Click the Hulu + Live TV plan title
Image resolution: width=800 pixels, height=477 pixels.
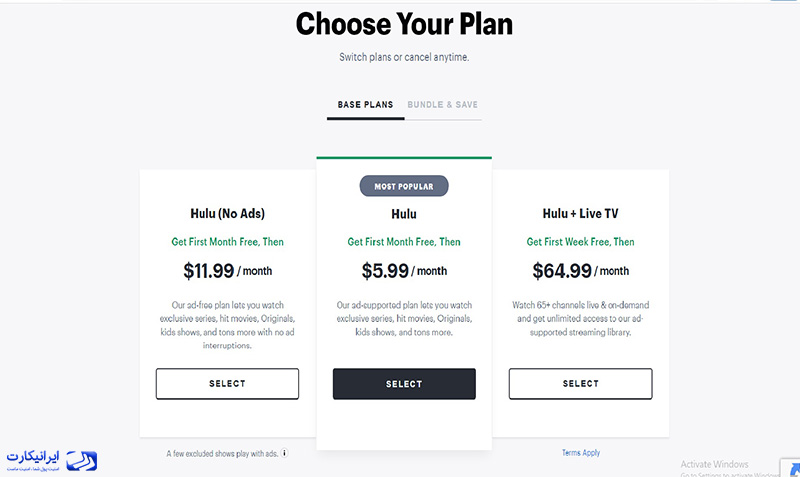(x=581, y=214)
